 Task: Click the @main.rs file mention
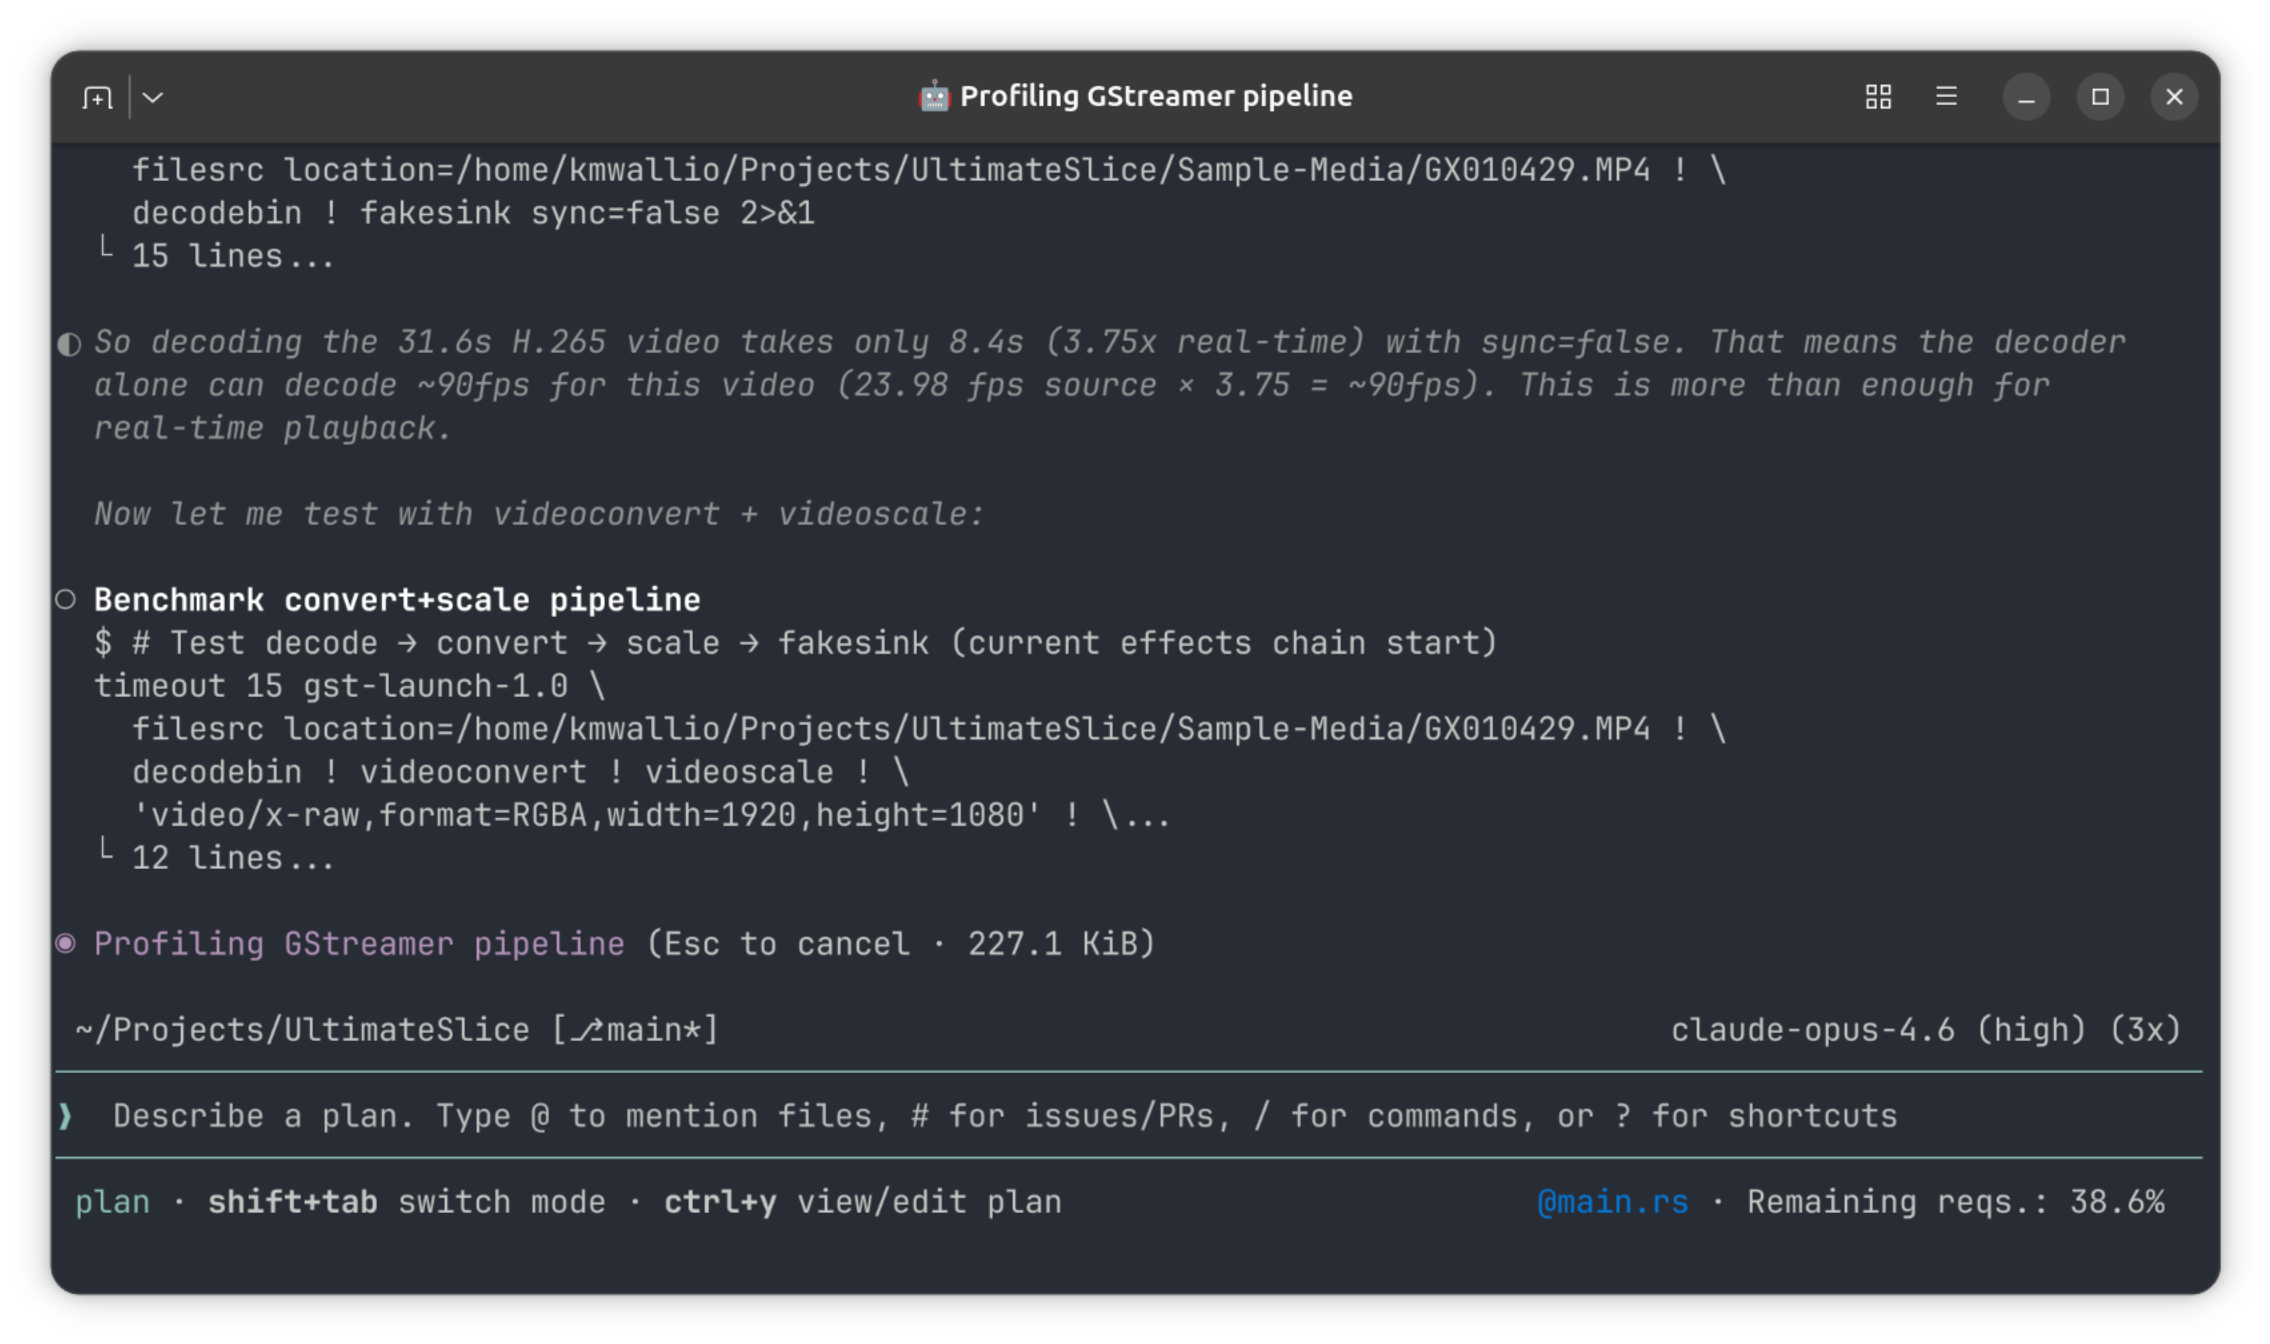(1612, 1202)
